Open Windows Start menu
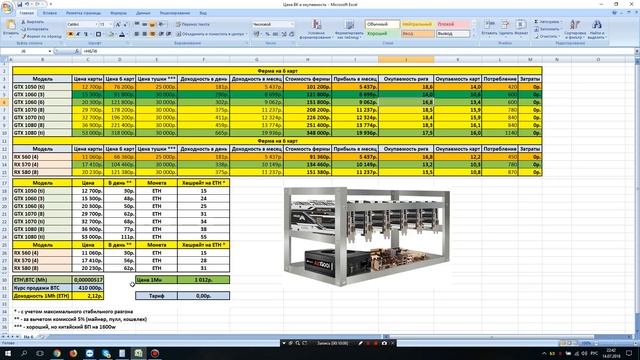 (x=7, y=353)
